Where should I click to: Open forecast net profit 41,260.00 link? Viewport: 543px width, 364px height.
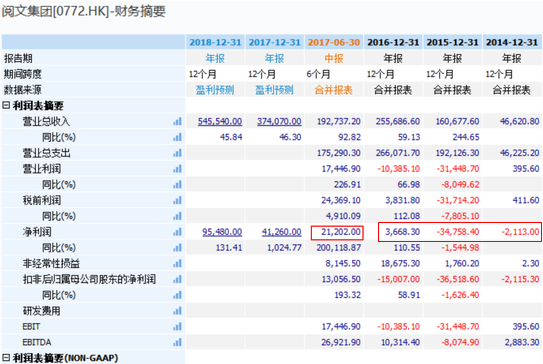pyautogui.click(x=282, y=232)
